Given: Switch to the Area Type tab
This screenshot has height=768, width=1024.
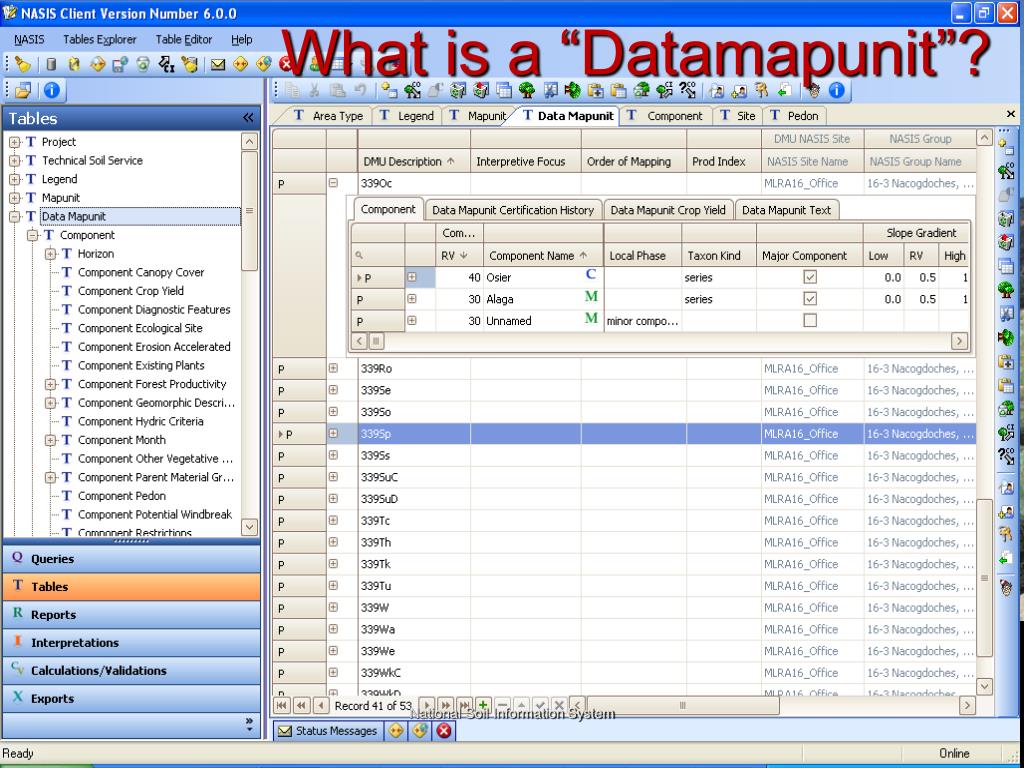Looking at the screenshot, I should coord(327,116).
